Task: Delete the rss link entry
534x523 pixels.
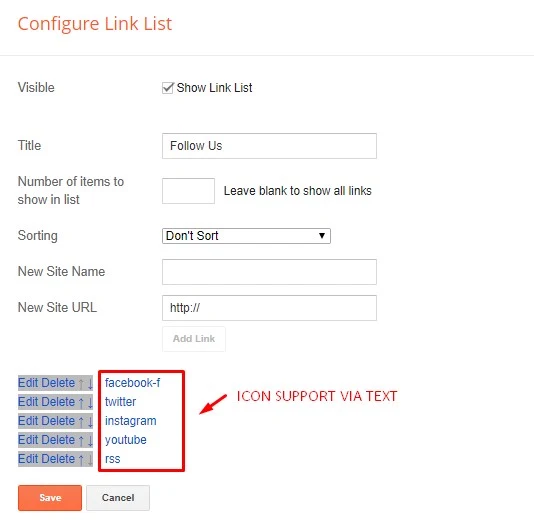Action: [58, 459]
